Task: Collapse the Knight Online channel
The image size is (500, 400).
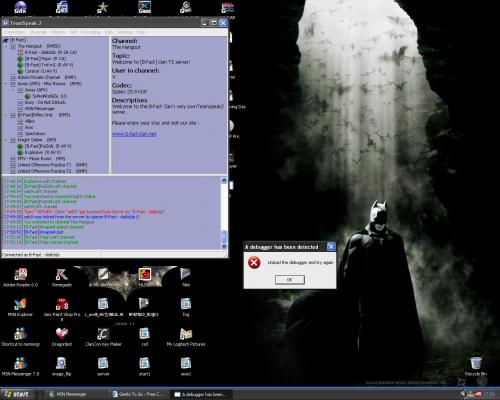Action: click(x=6, y=140)
